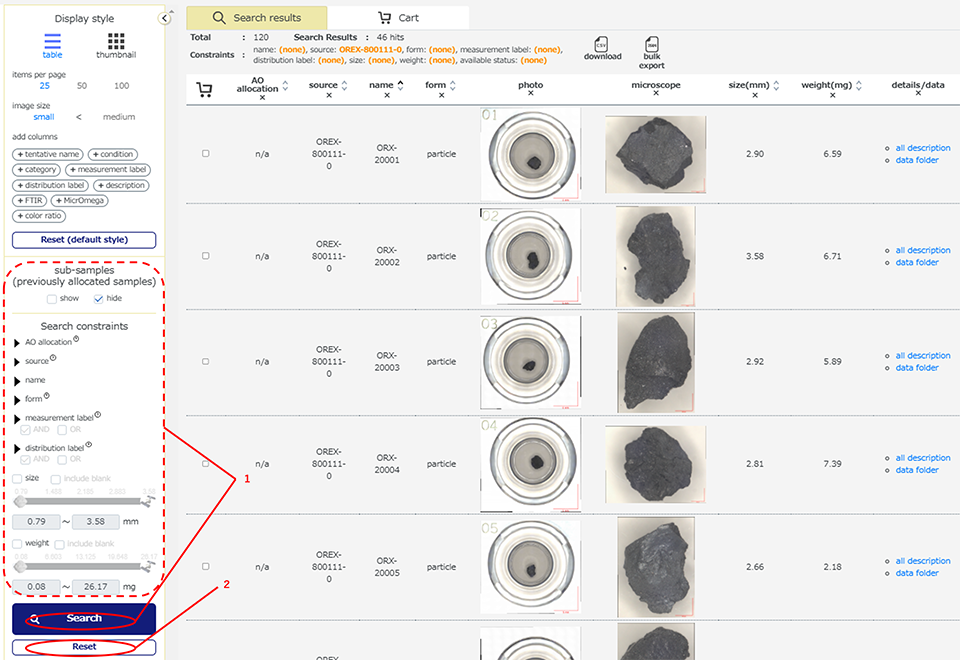Switch to the Search results tab
The width and height of the screenshot is (960, 660).
(257, 18)
